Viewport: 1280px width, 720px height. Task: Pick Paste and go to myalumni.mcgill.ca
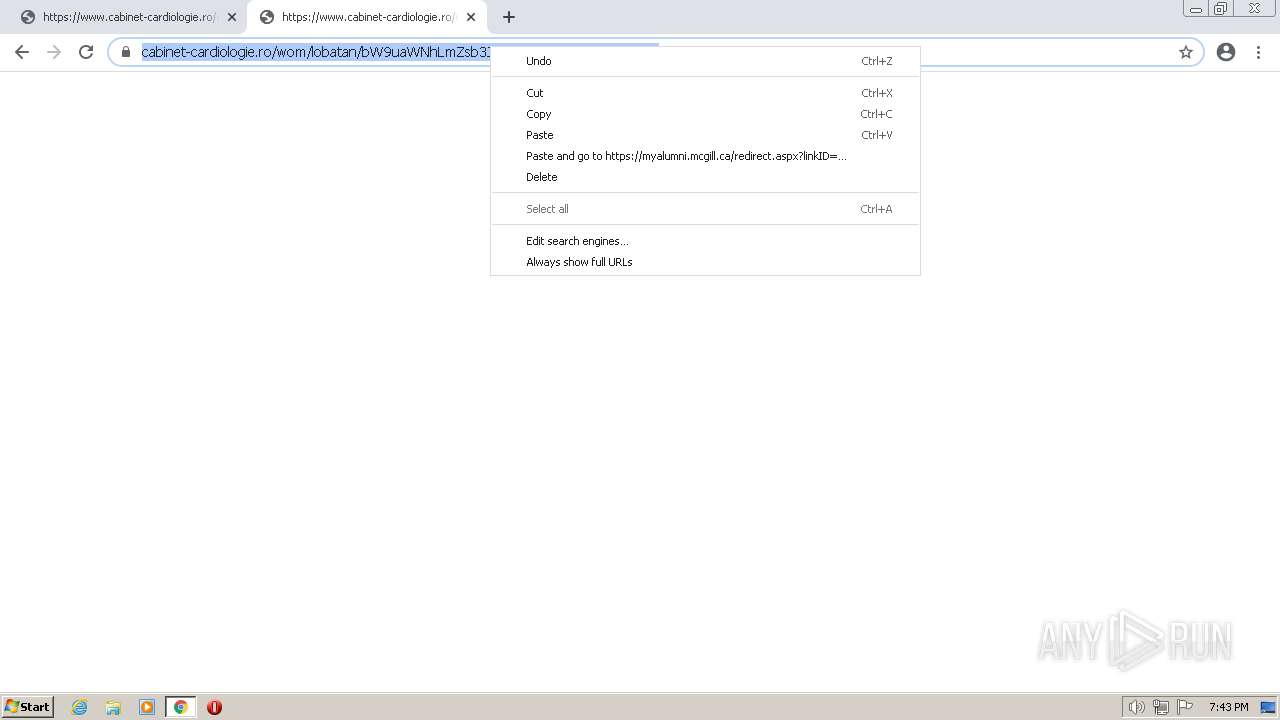tap(705, 156)
